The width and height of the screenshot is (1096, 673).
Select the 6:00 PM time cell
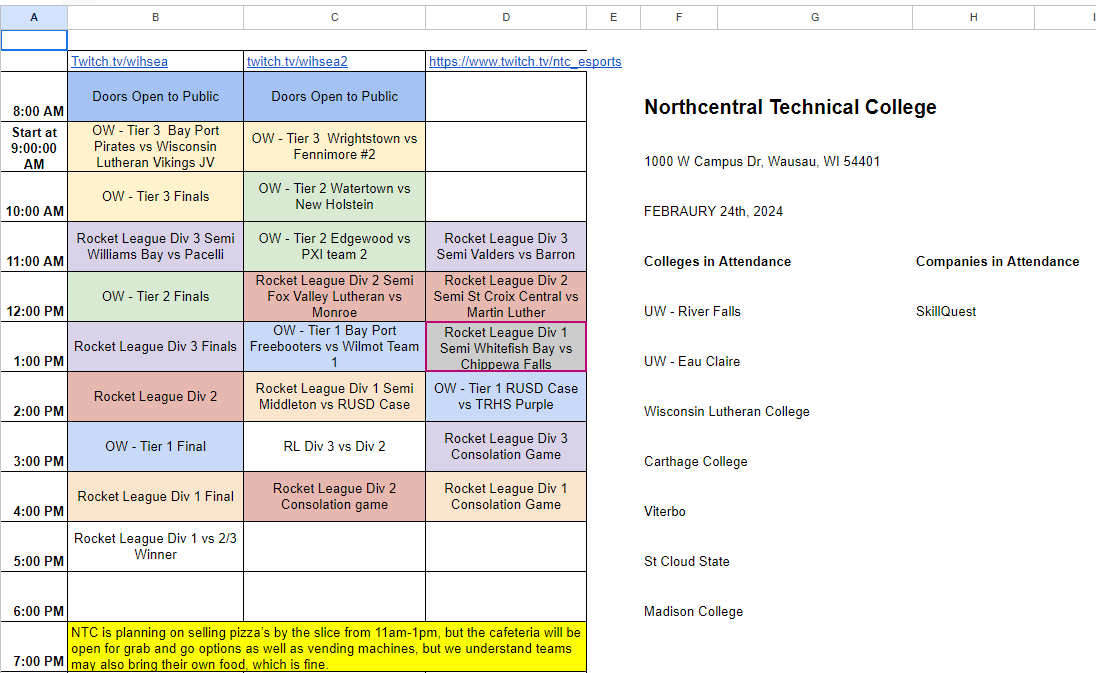[34, 597]
